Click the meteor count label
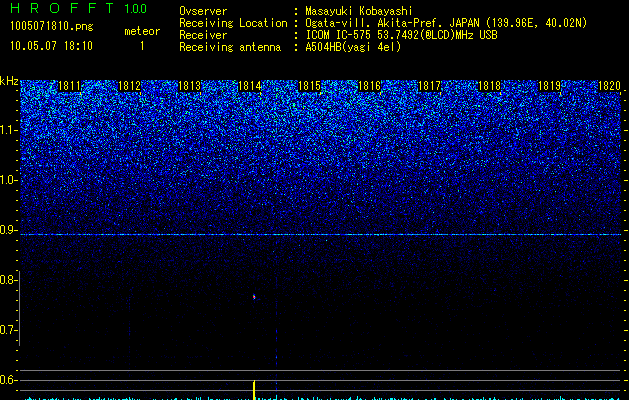 (x=142, y=31)
